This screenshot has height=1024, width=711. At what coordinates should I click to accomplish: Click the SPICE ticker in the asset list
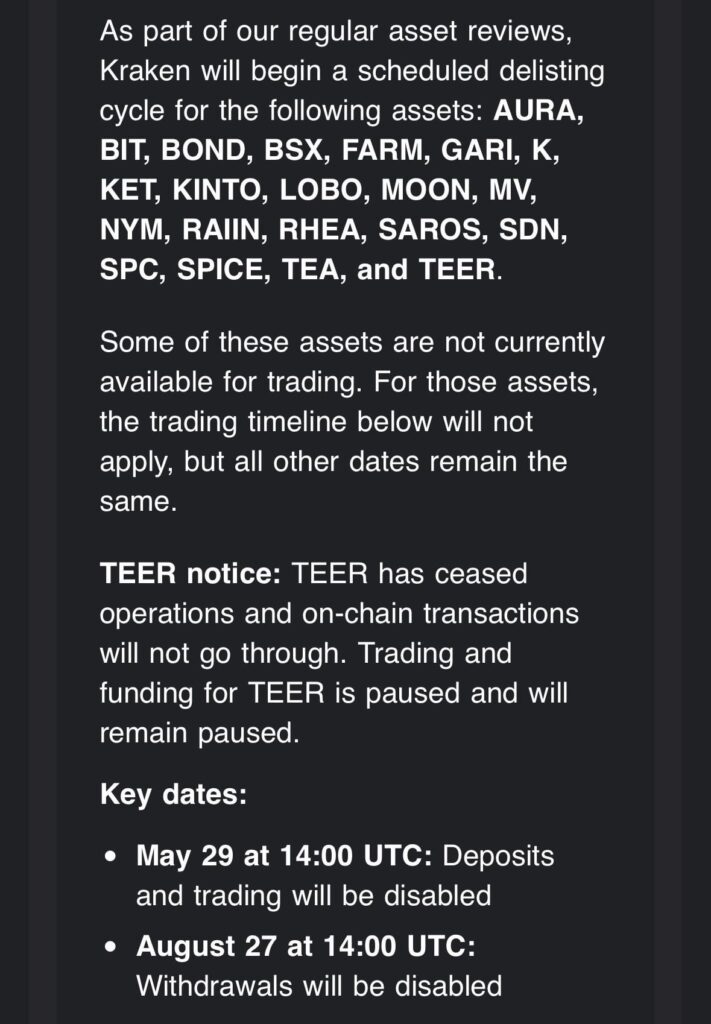220,270
